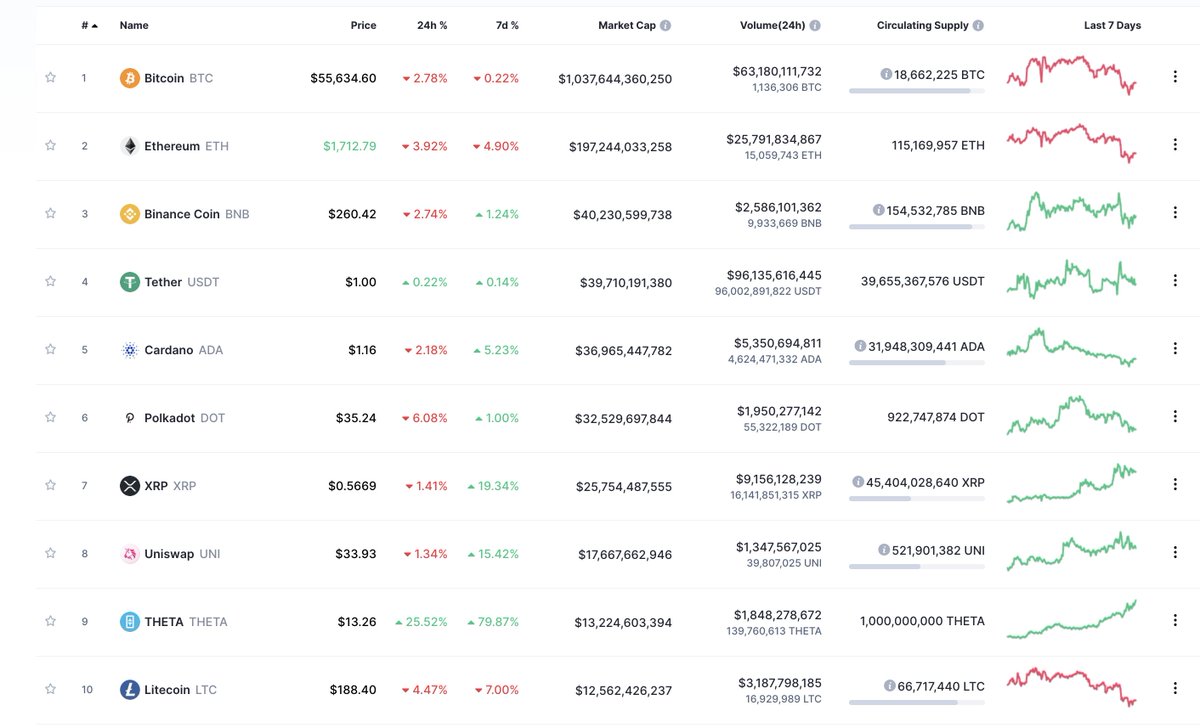Open the Bitcoin row three-dot menu
This screenshot has height=728, width=1200.
click(x=1175, y=77)
